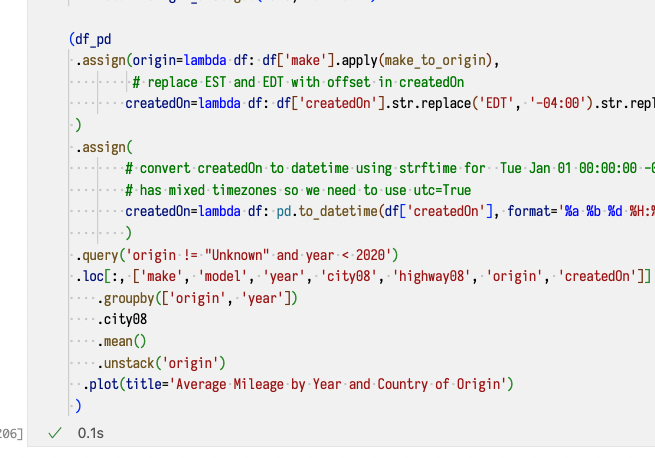Click the green cell success checkmark
The image size is (655, 458).
click(56, 433)
